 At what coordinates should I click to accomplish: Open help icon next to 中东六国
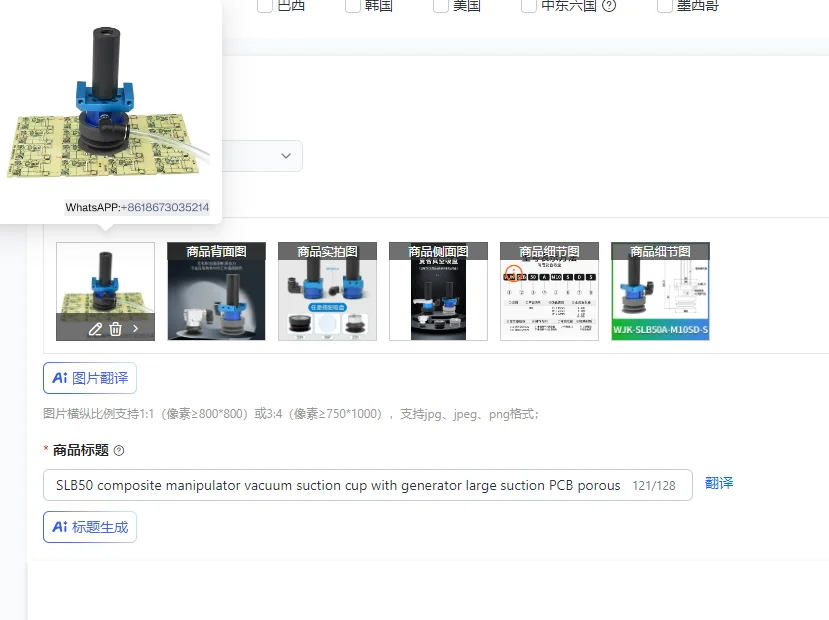609,6
